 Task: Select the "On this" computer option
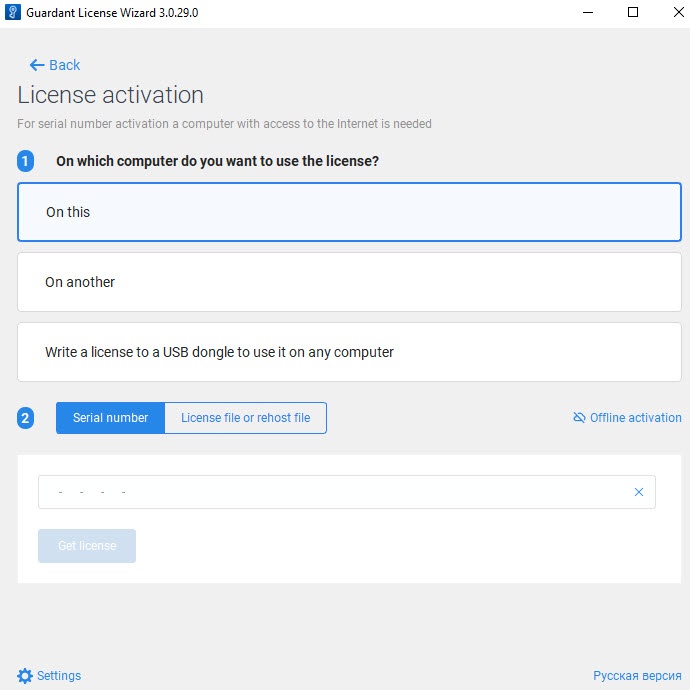tap(349, 212)
